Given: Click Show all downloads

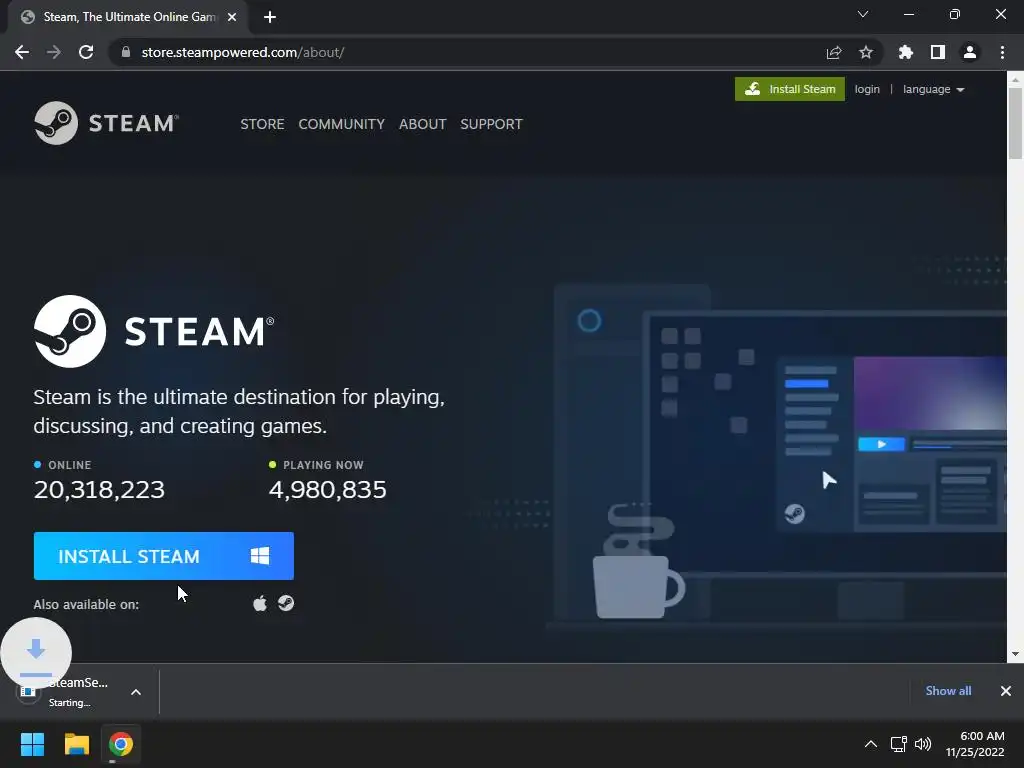Looking at the screenshot, I should click(x=948, y=691).
